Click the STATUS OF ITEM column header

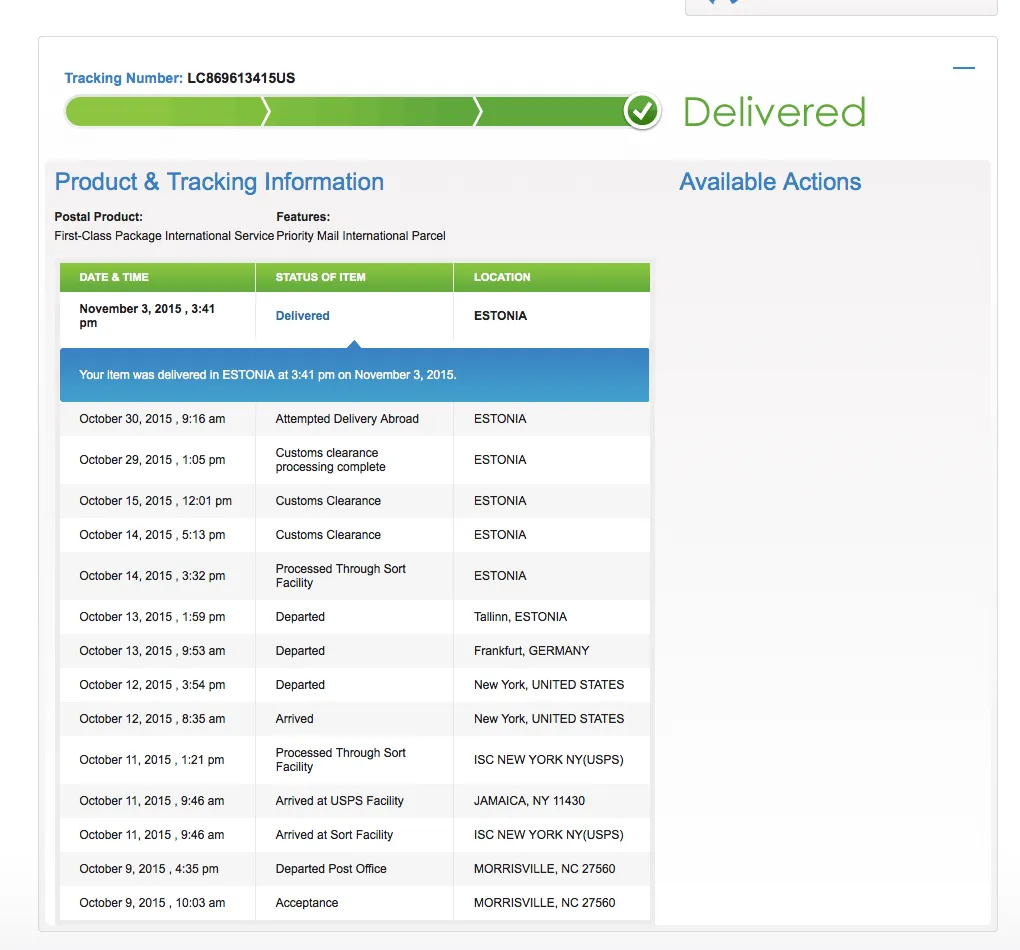(355, 277)
